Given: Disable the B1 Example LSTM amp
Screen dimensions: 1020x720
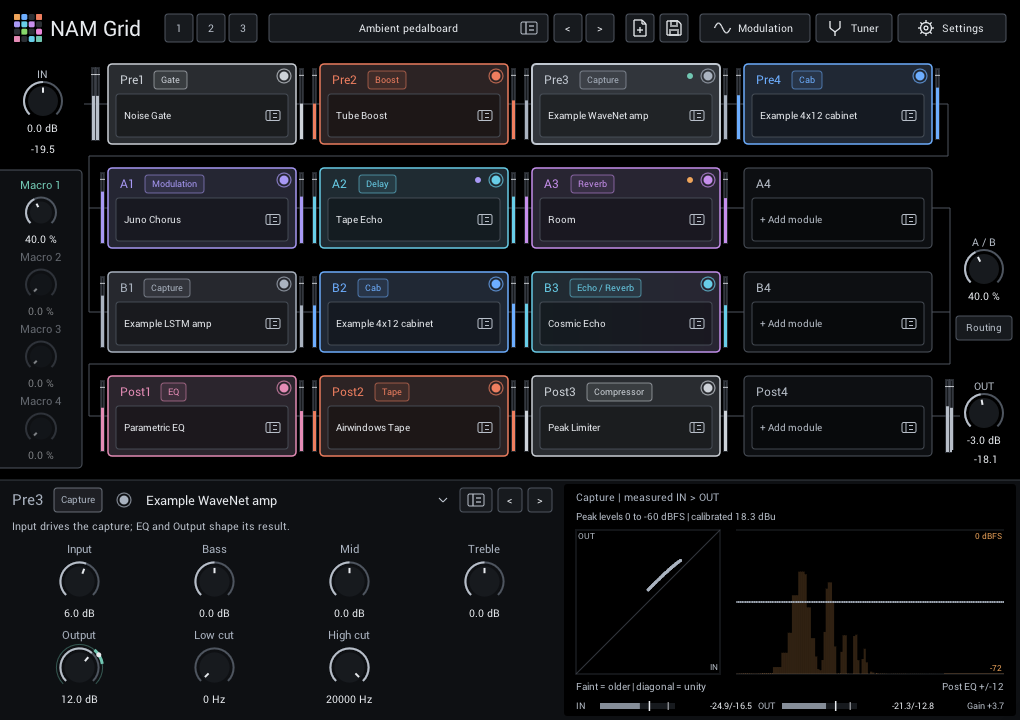Looking at the screenshot, I should pos(284,284).
